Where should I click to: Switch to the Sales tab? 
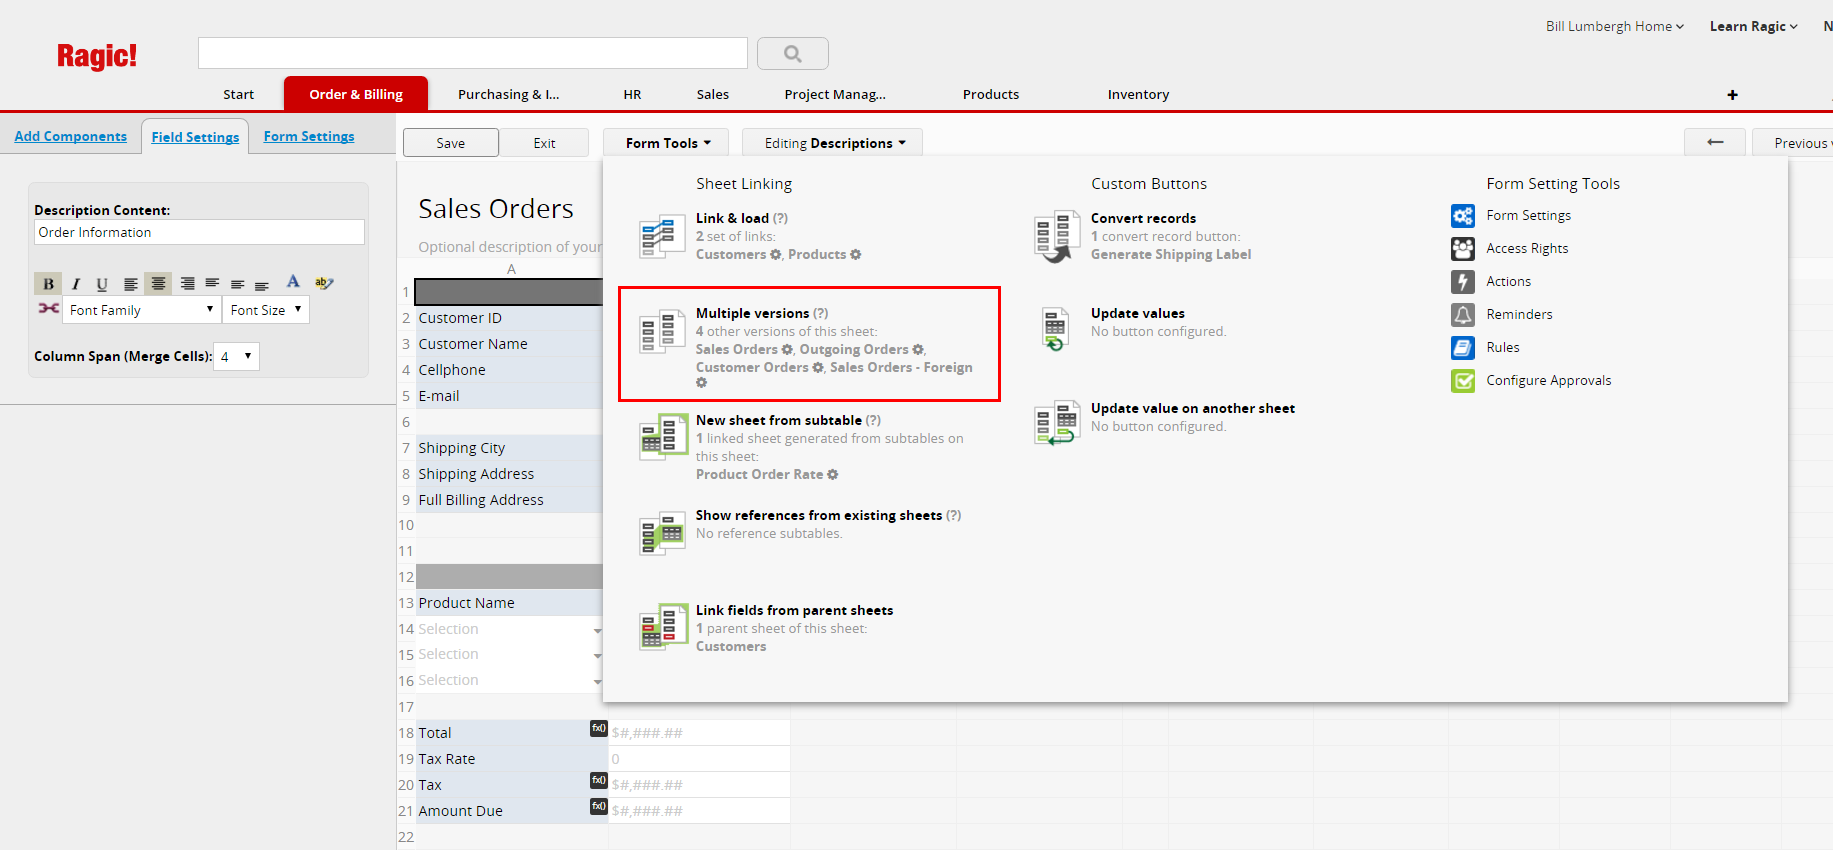(712, 95)
